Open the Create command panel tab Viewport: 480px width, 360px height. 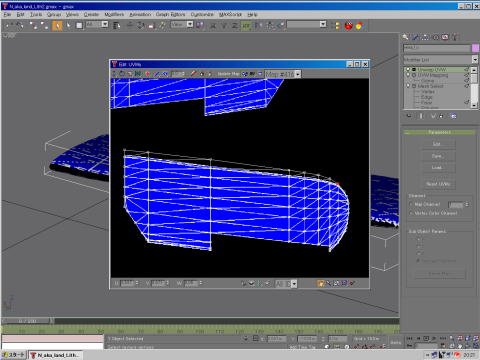point(405,37)
